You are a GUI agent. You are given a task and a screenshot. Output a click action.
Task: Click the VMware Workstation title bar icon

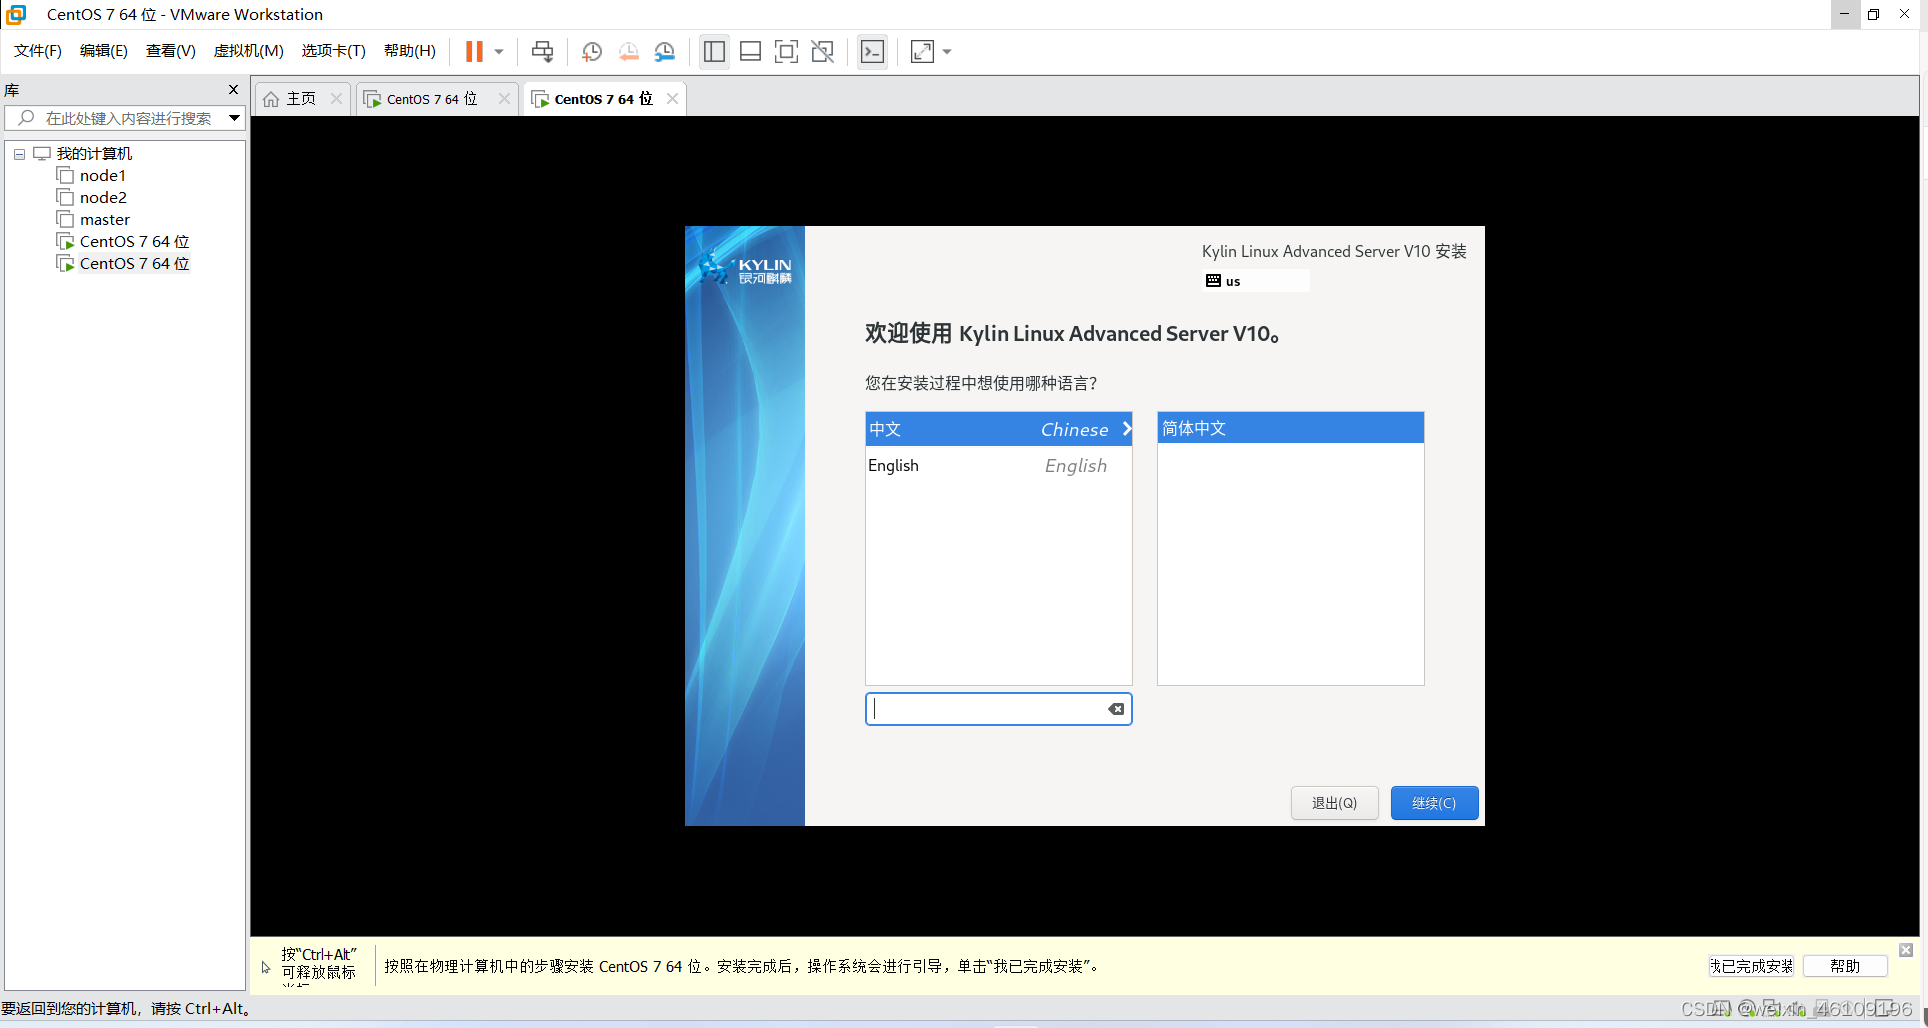[16, 14]
